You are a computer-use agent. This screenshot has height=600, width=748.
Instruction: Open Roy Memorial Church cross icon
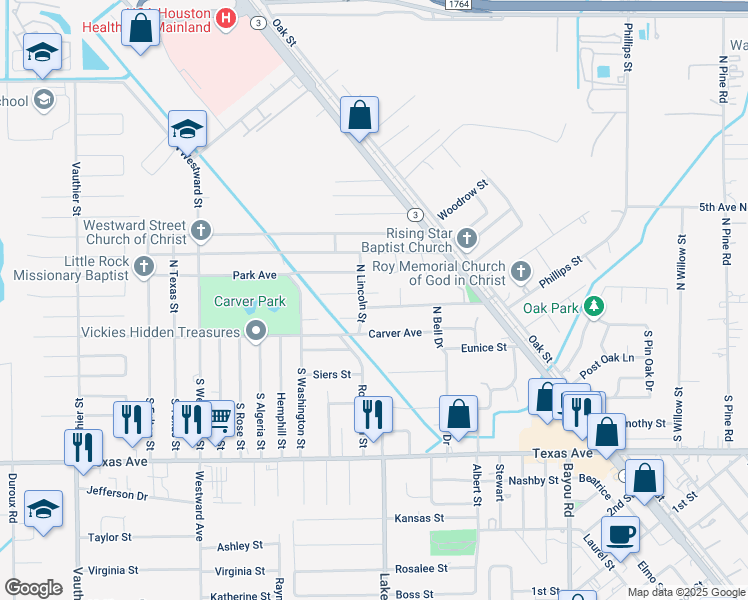[x=521, y=272]
